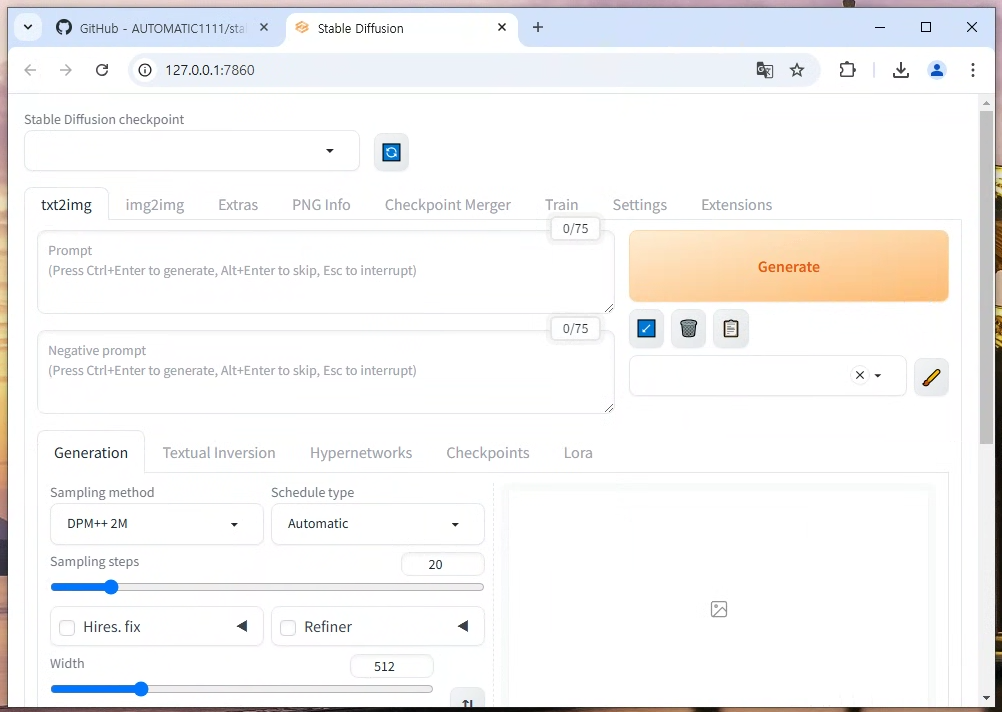Open the Chrome profile avatar
Screen dimensions: 1002x712
point(937,70)
